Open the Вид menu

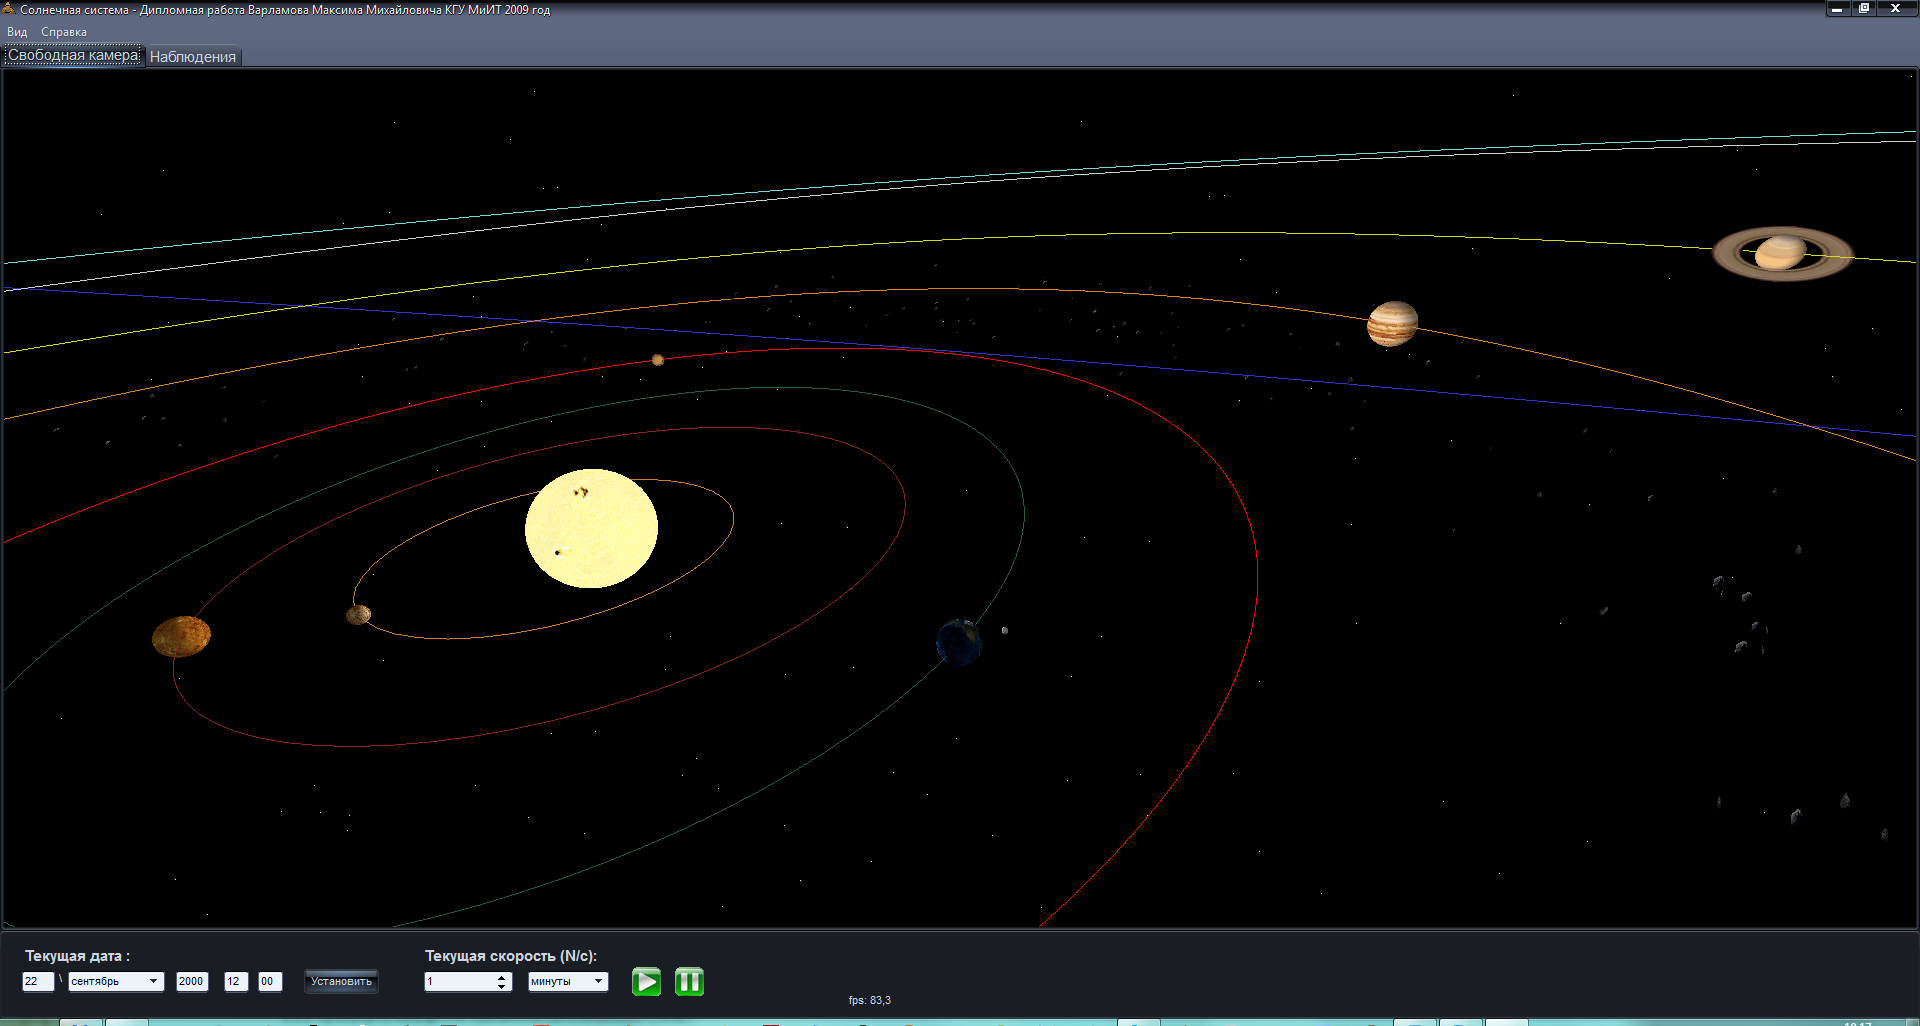pos(17,32)
